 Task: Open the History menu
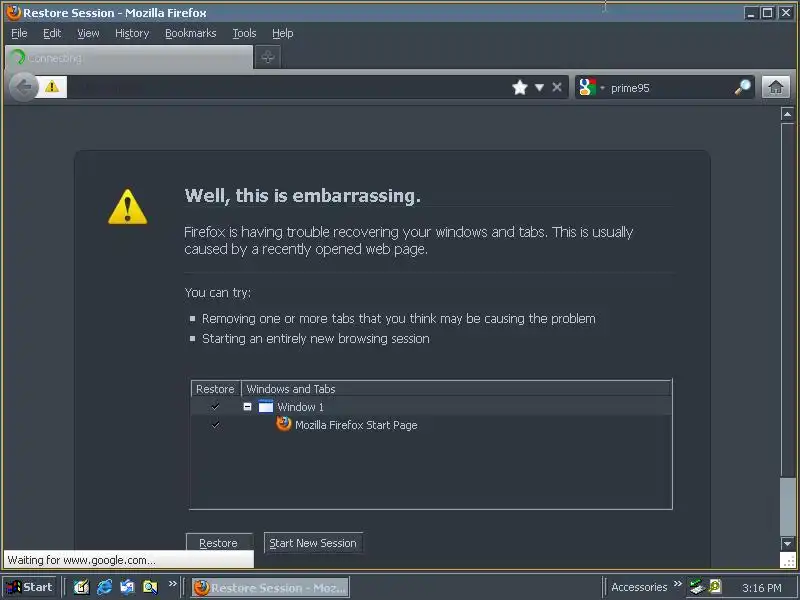point(132,33)
